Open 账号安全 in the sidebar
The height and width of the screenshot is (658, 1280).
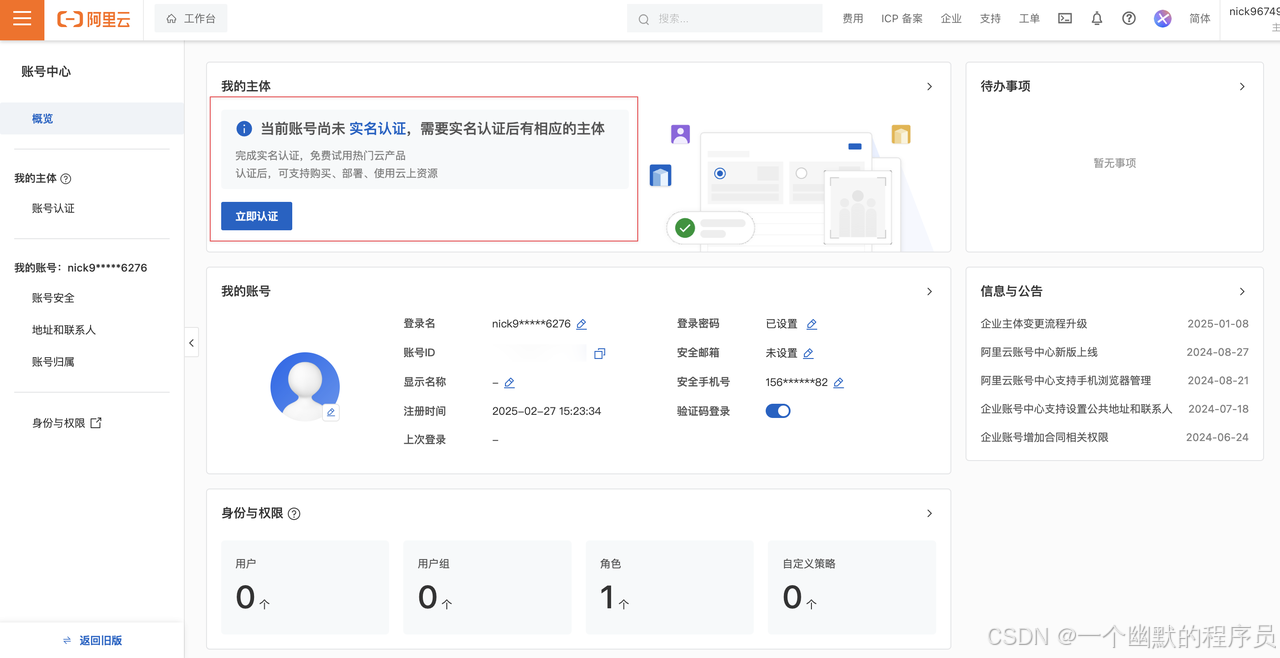tap(53, 298)
